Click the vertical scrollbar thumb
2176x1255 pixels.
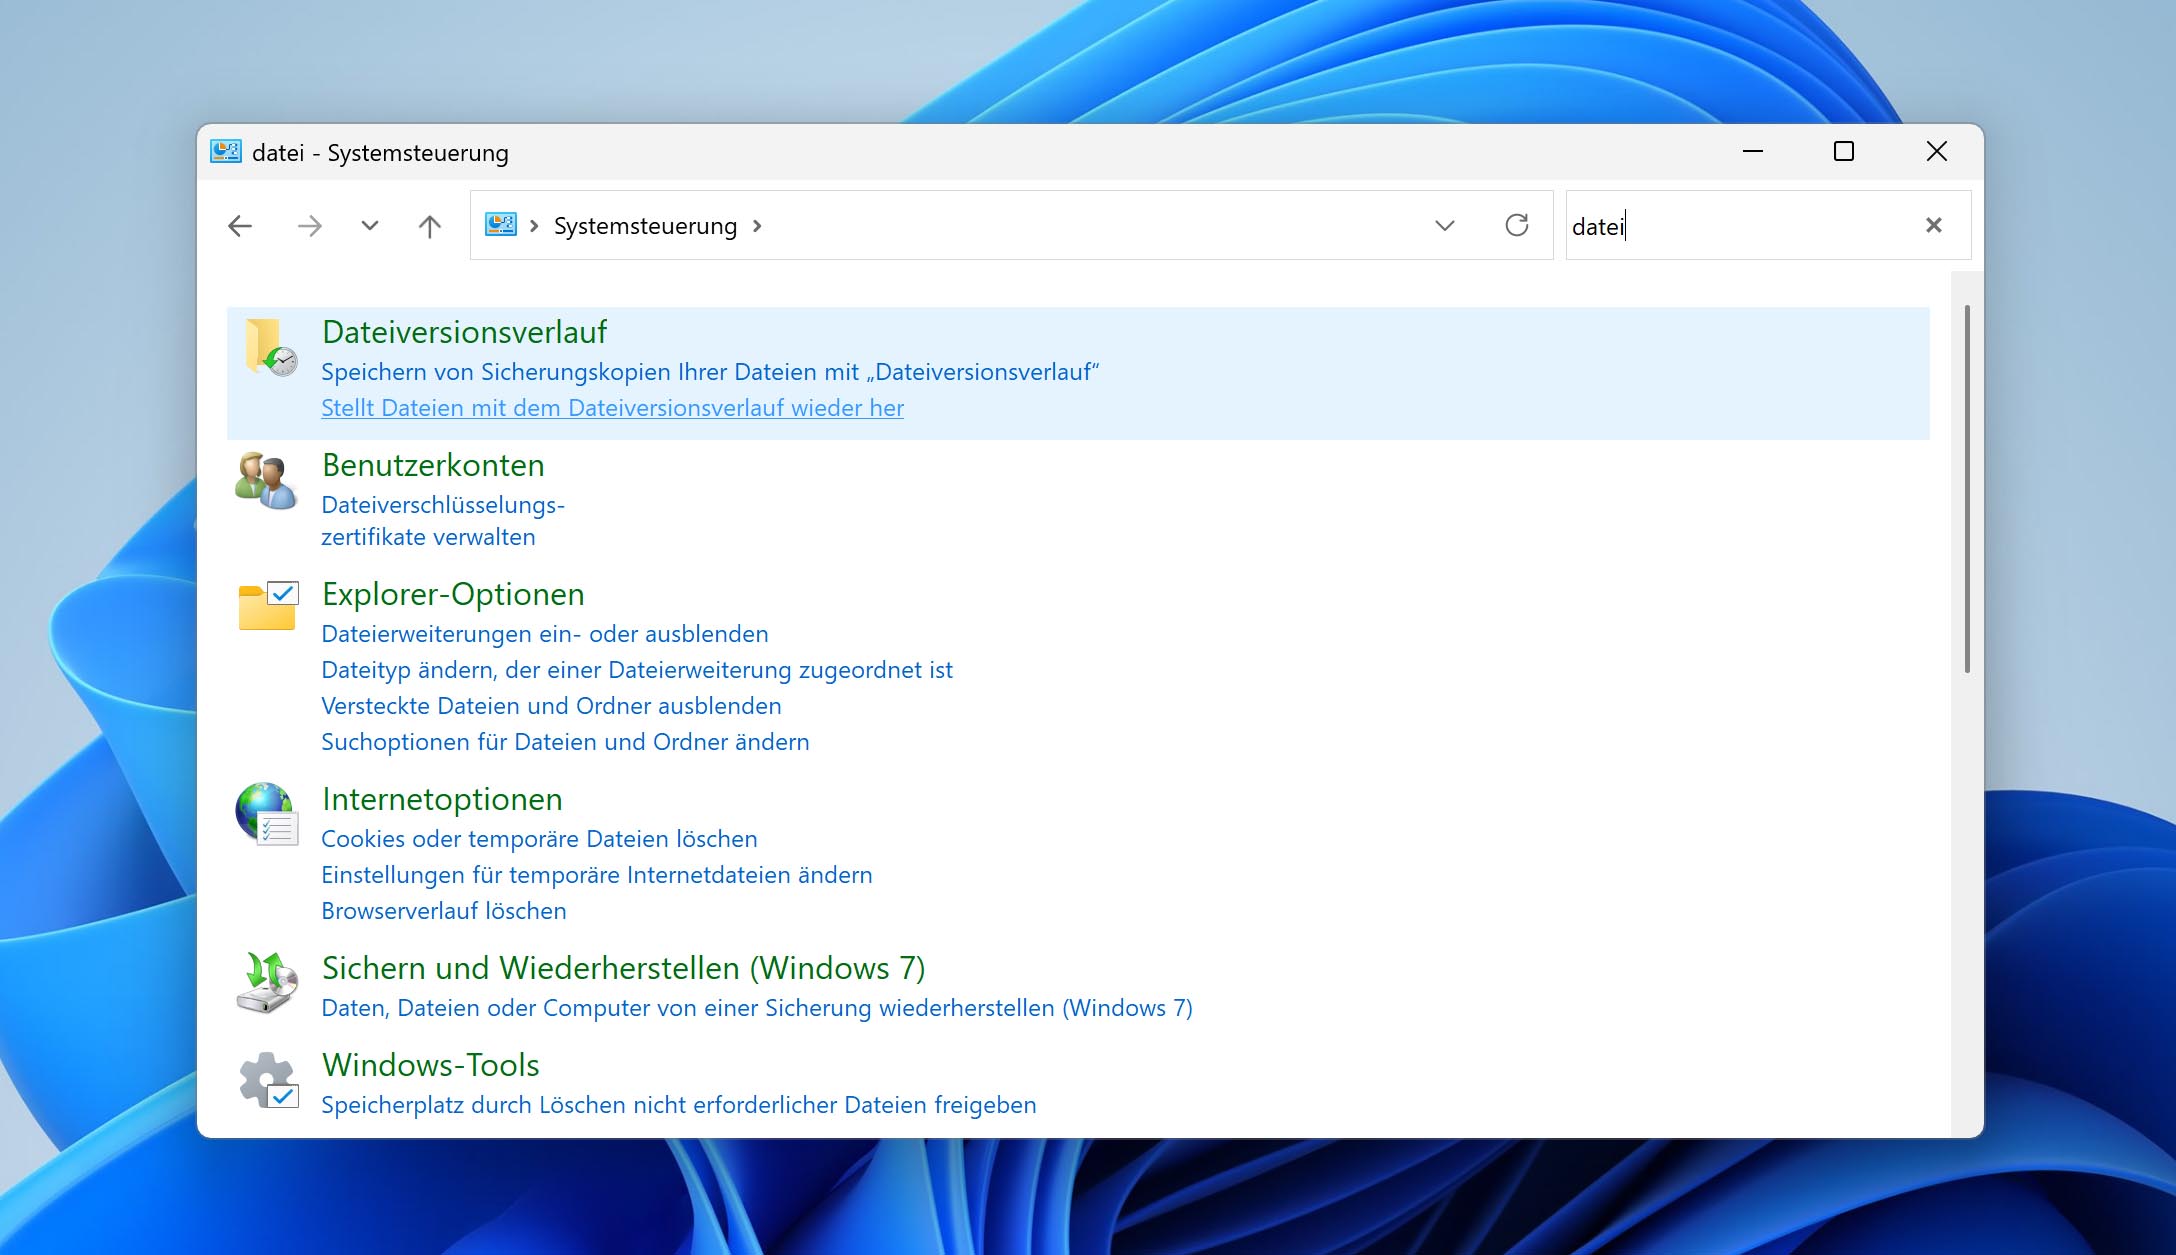coord(1967,488)
